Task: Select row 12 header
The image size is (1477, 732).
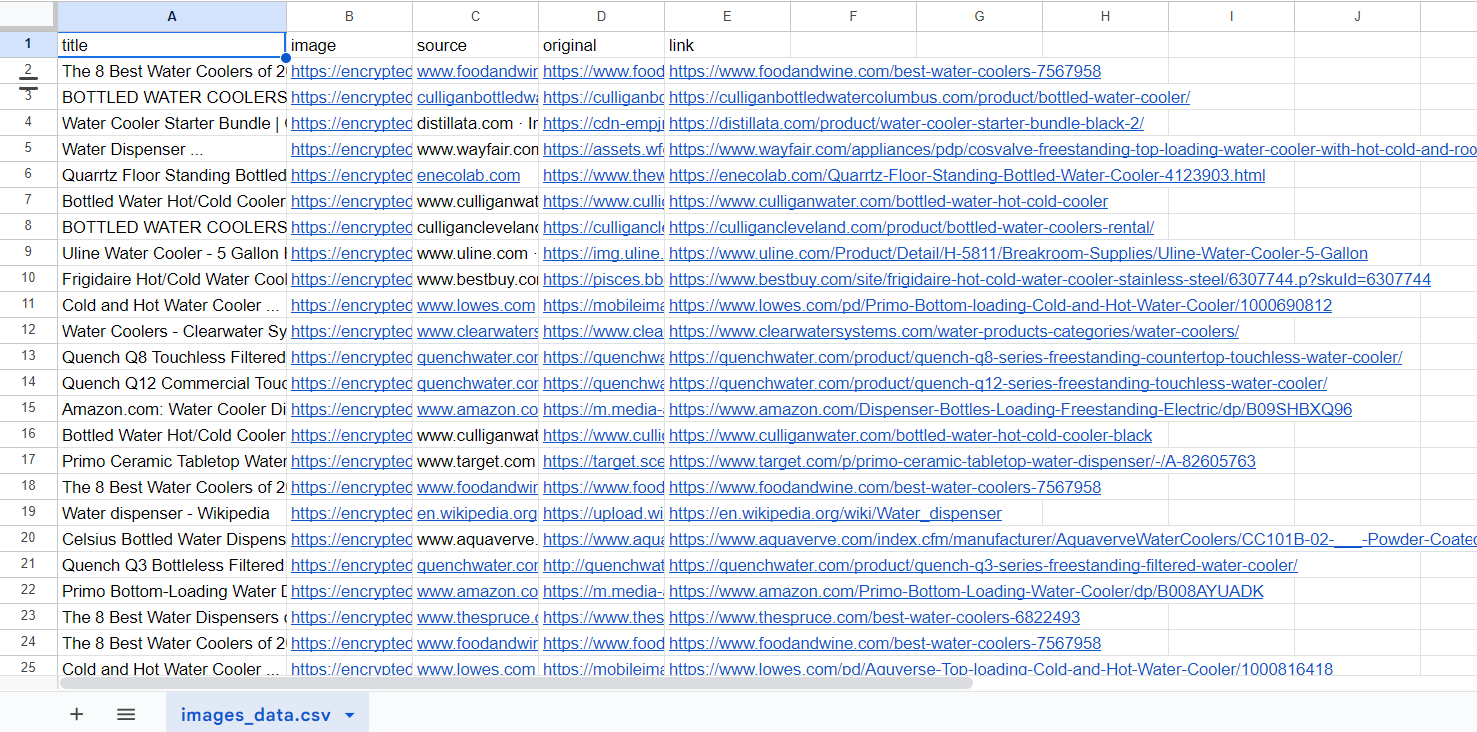Action: (x=28, y=331)
